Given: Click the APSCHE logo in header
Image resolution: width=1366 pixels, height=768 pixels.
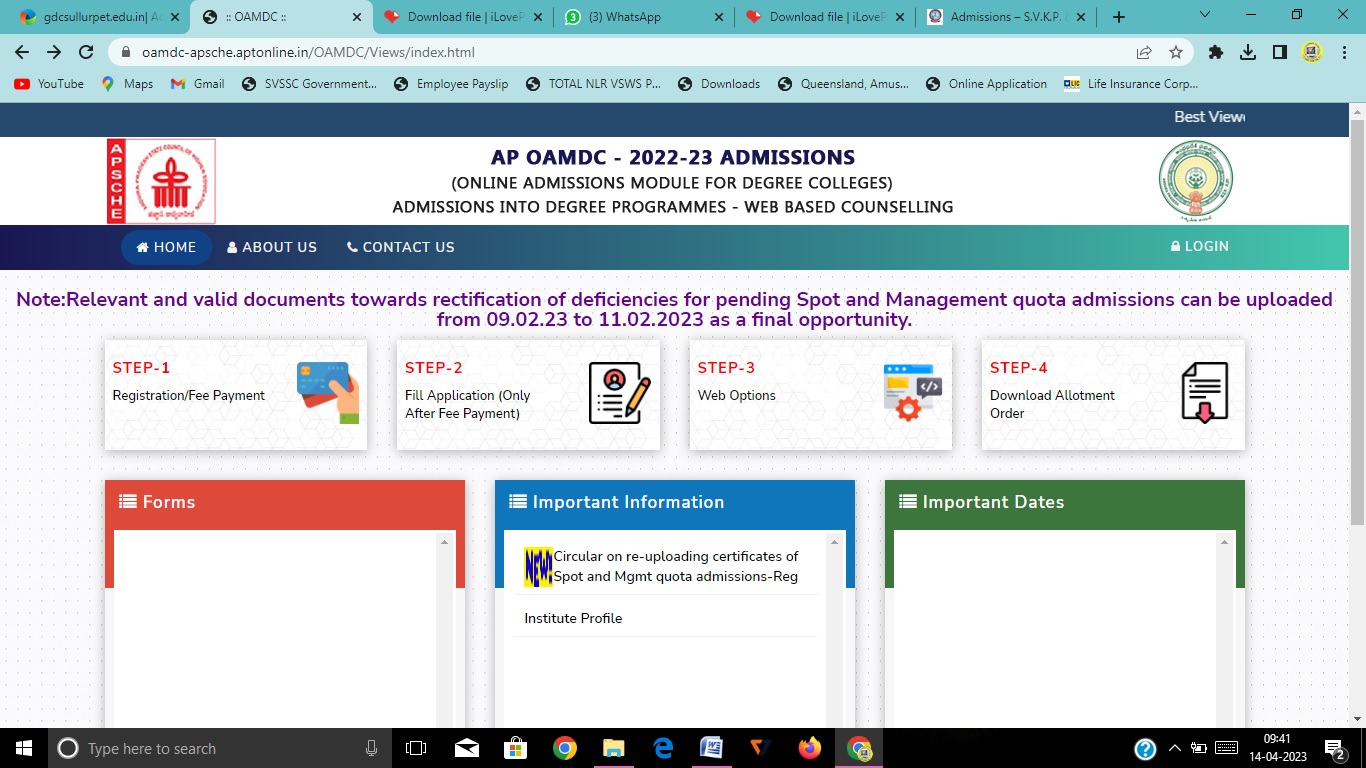Looking at the screenshot, I should click(x=161, y=181).
